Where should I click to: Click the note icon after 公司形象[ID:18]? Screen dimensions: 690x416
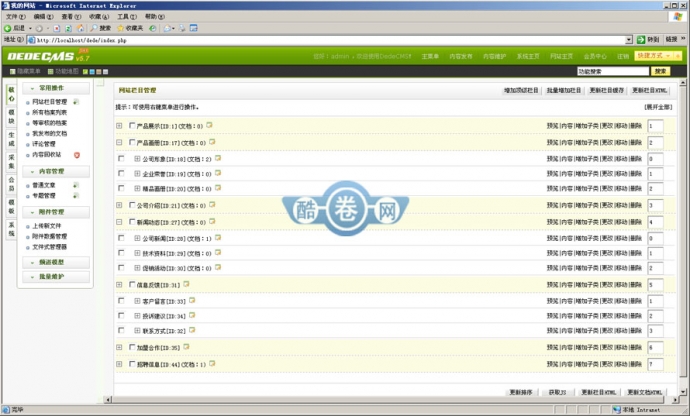218,158
